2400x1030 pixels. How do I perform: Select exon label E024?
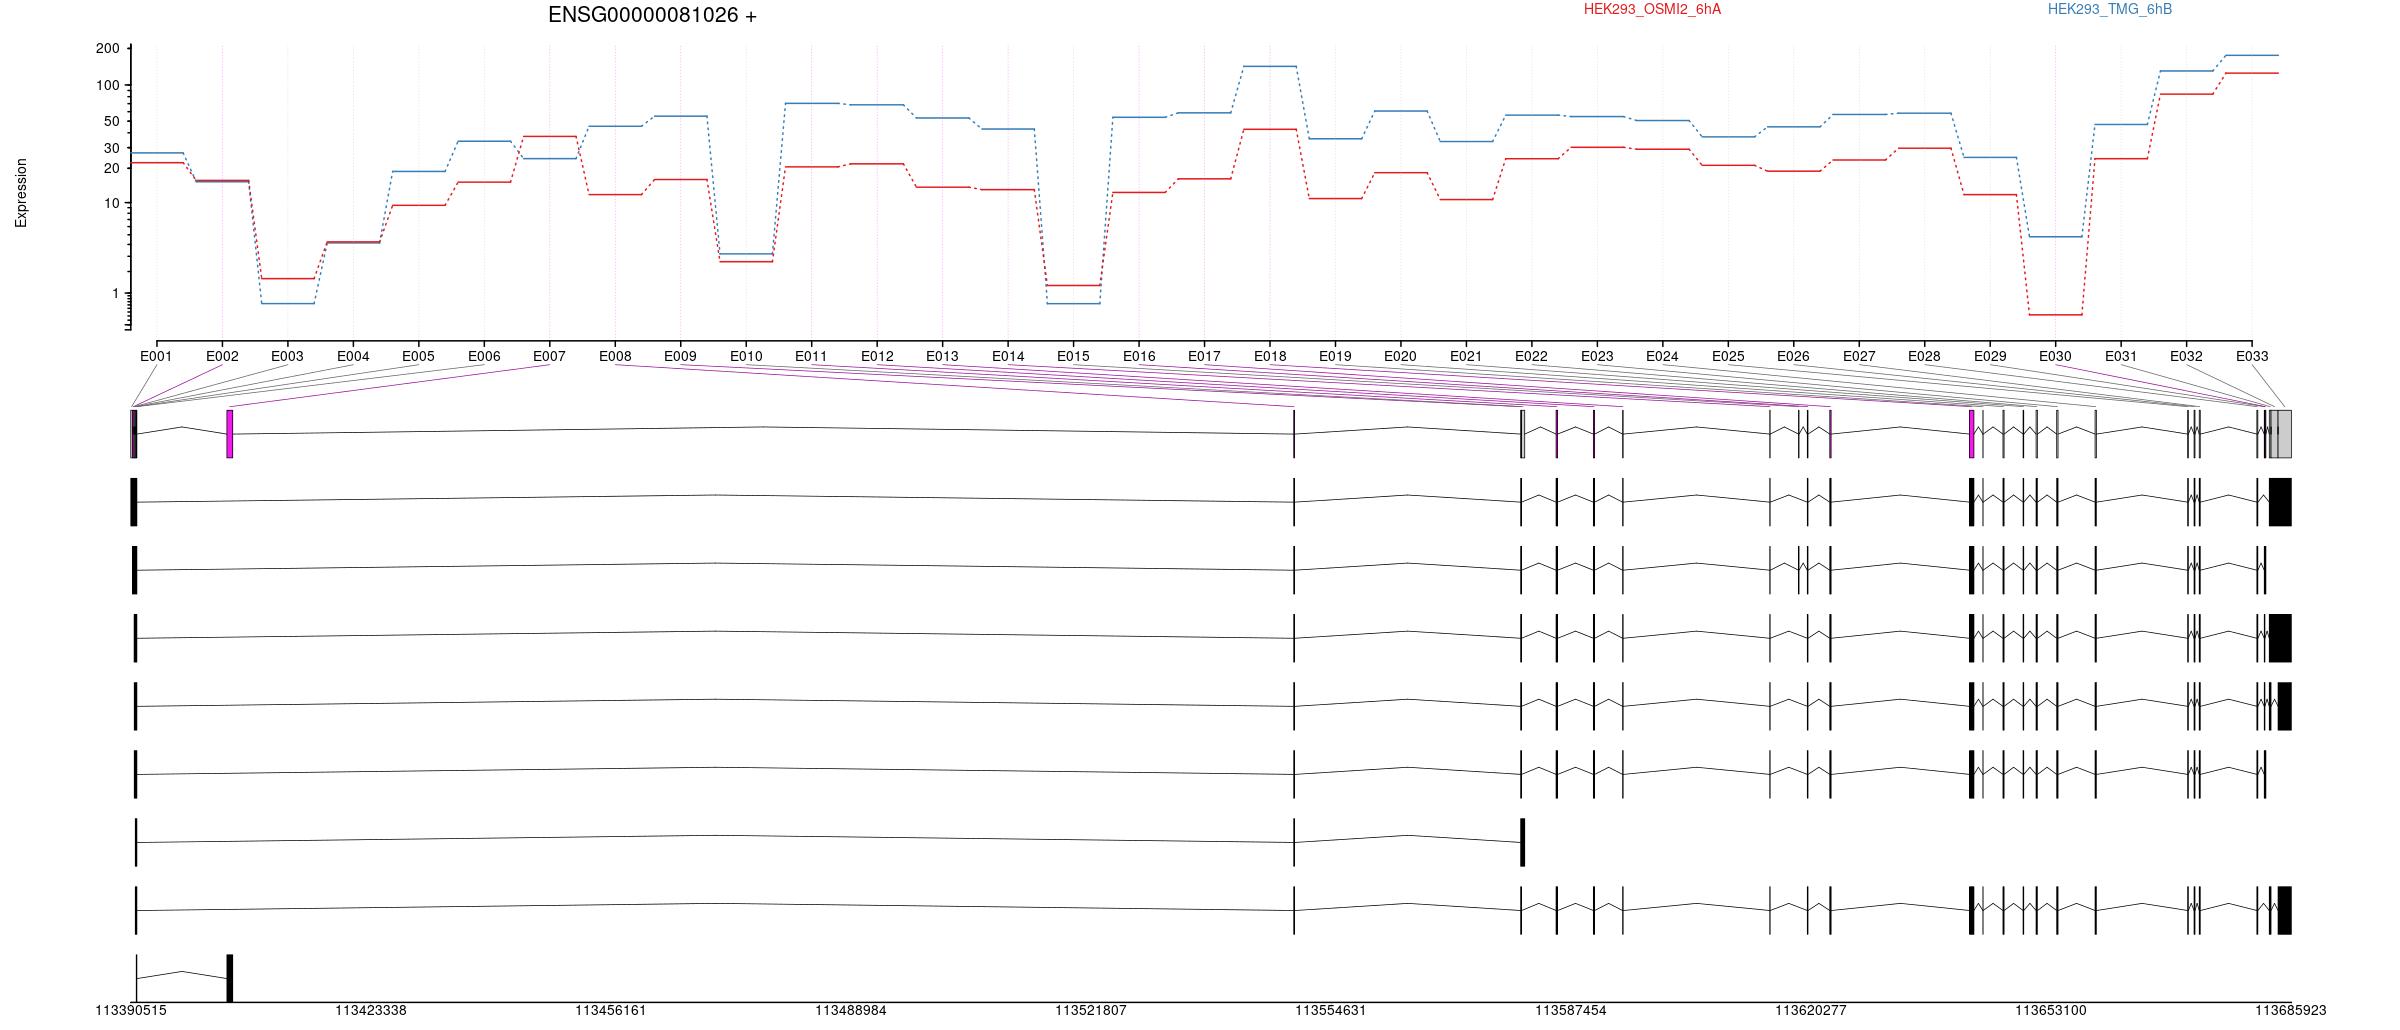(x=1662, y=356)
